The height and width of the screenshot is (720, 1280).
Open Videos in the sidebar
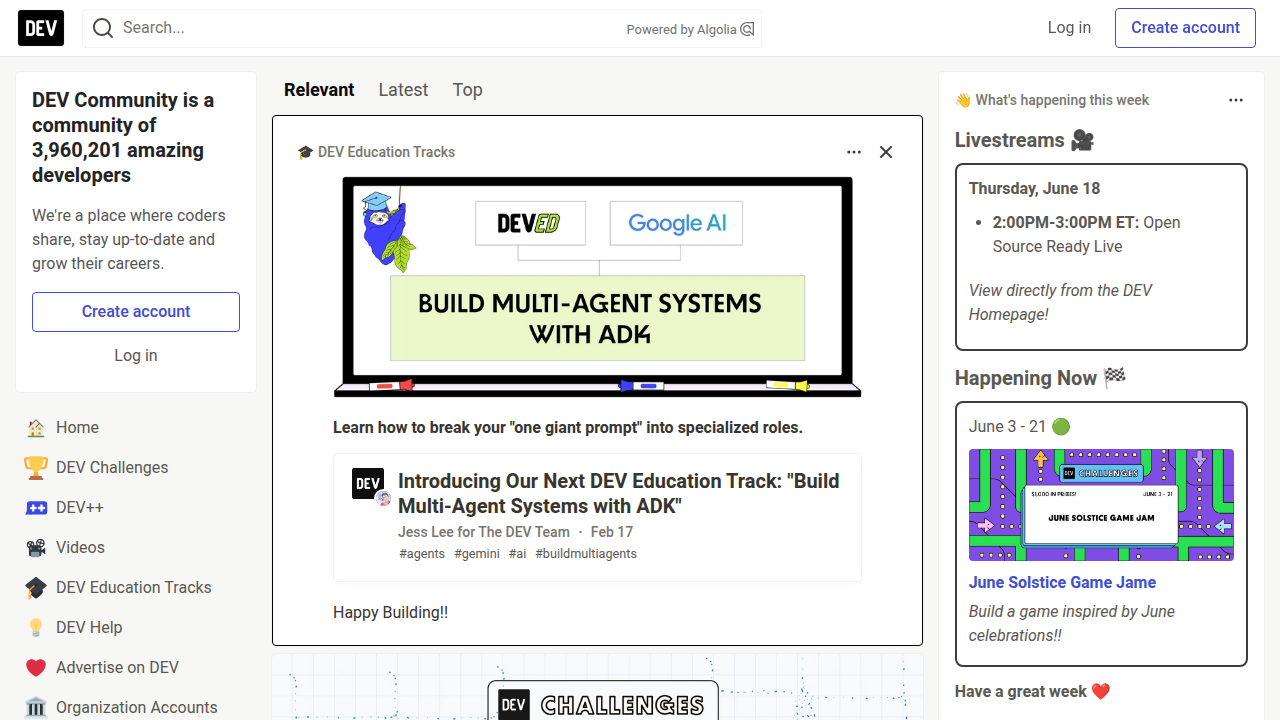tap(136, 548)
